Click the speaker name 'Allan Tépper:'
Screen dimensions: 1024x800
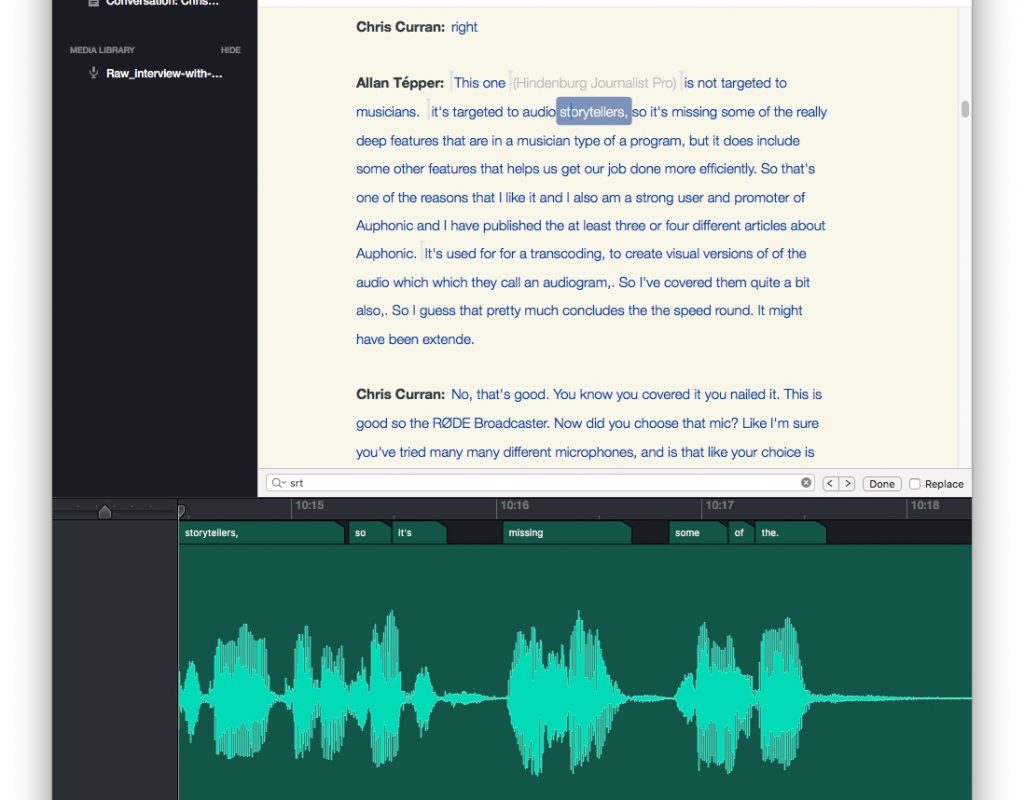point(400,83)
